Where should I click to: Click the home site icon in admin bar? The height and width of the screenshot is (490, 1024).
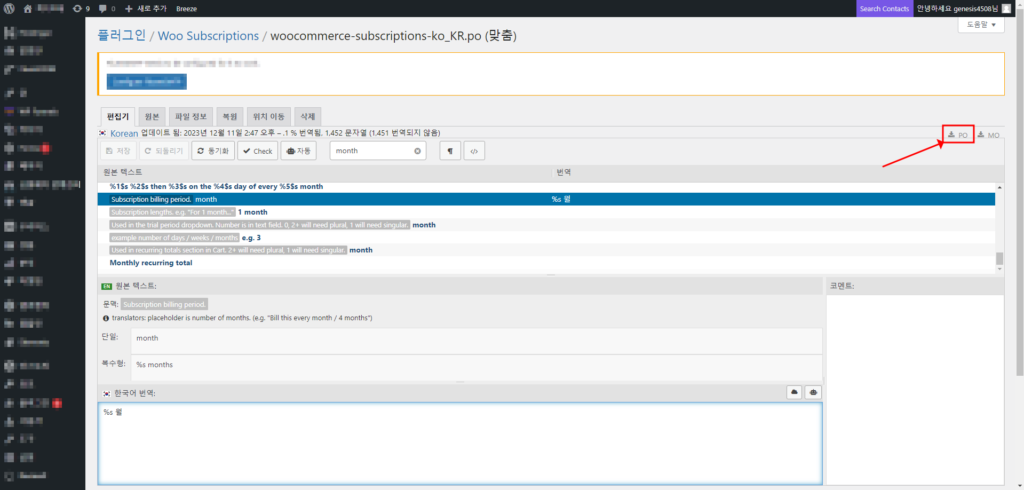tap(27, 8)
